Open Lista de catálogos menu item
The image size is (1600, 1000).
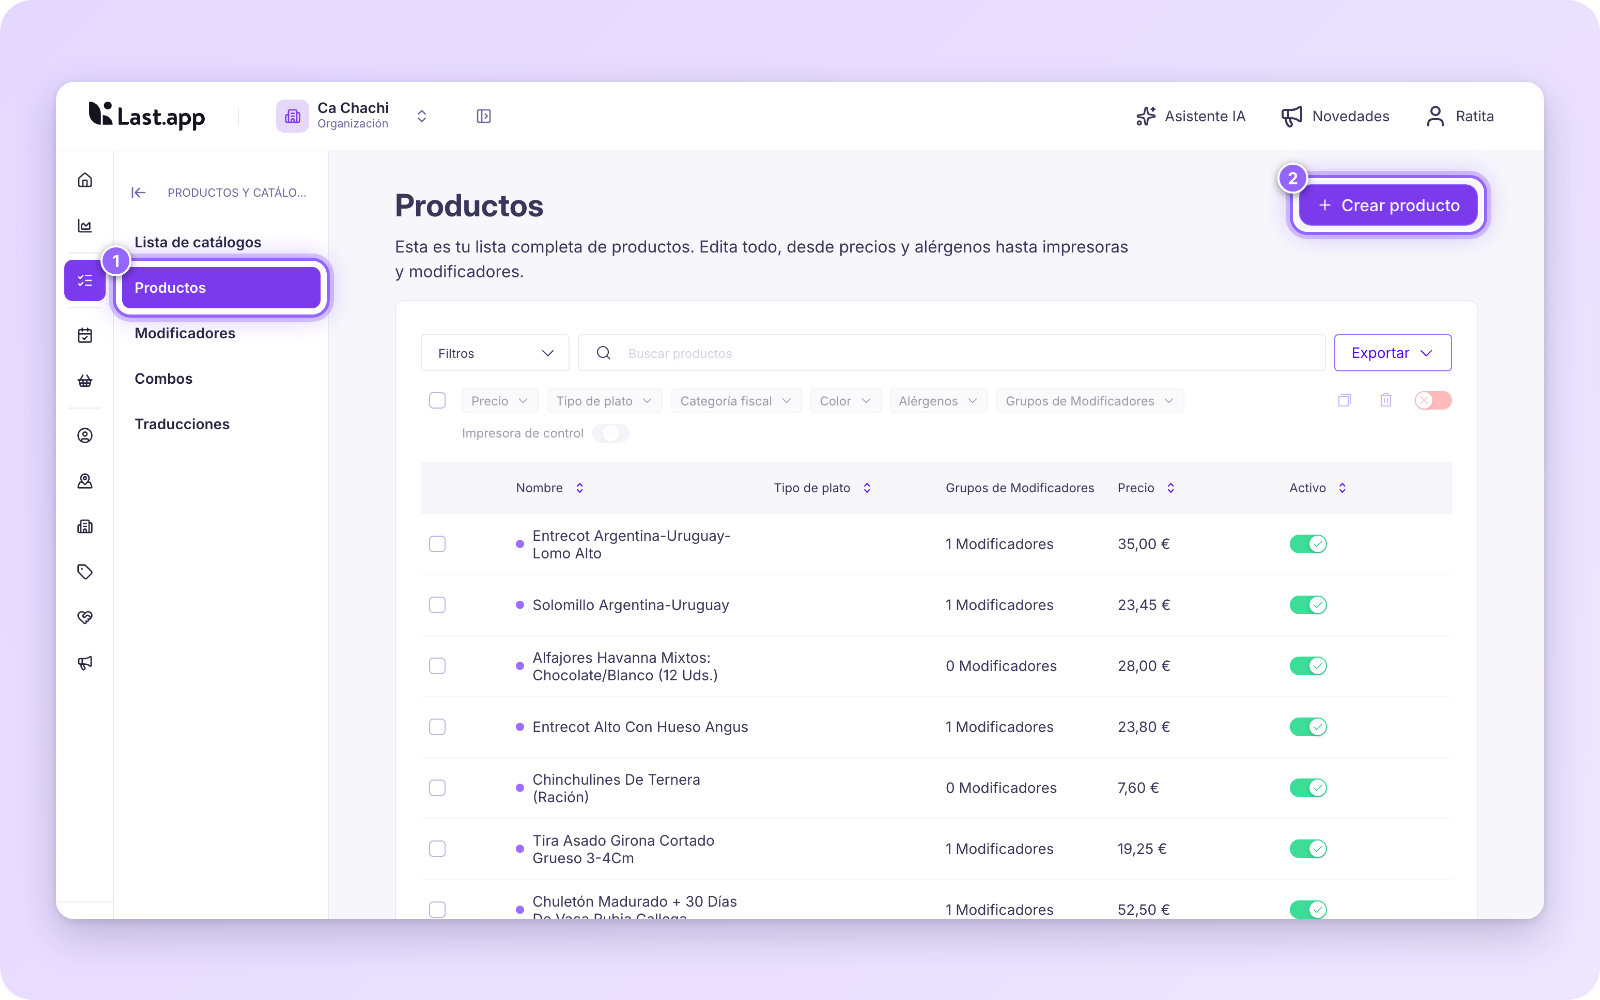pos(198,242)
